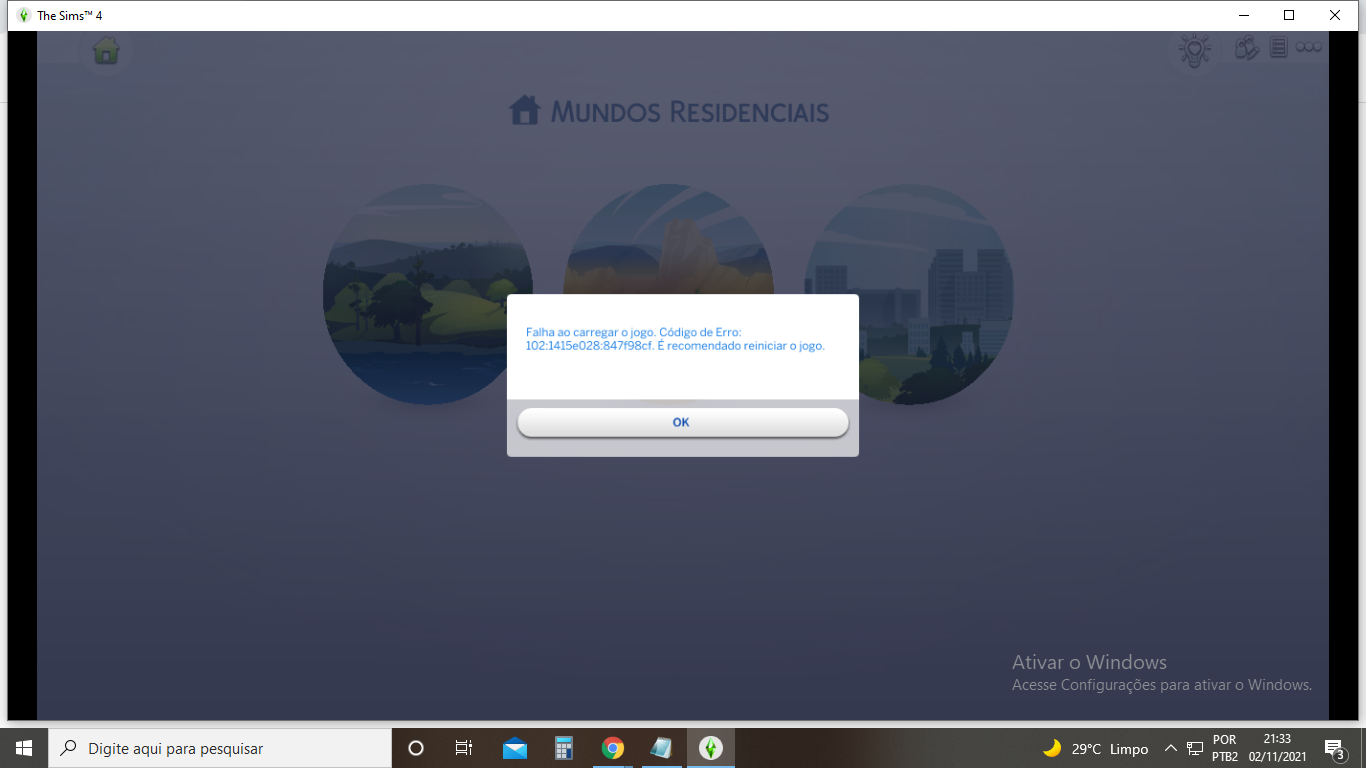Open the list panel icon beside households
The height and width of the screenshot is (768, 1366).
pyautogui.click(x=1278, y=47)
